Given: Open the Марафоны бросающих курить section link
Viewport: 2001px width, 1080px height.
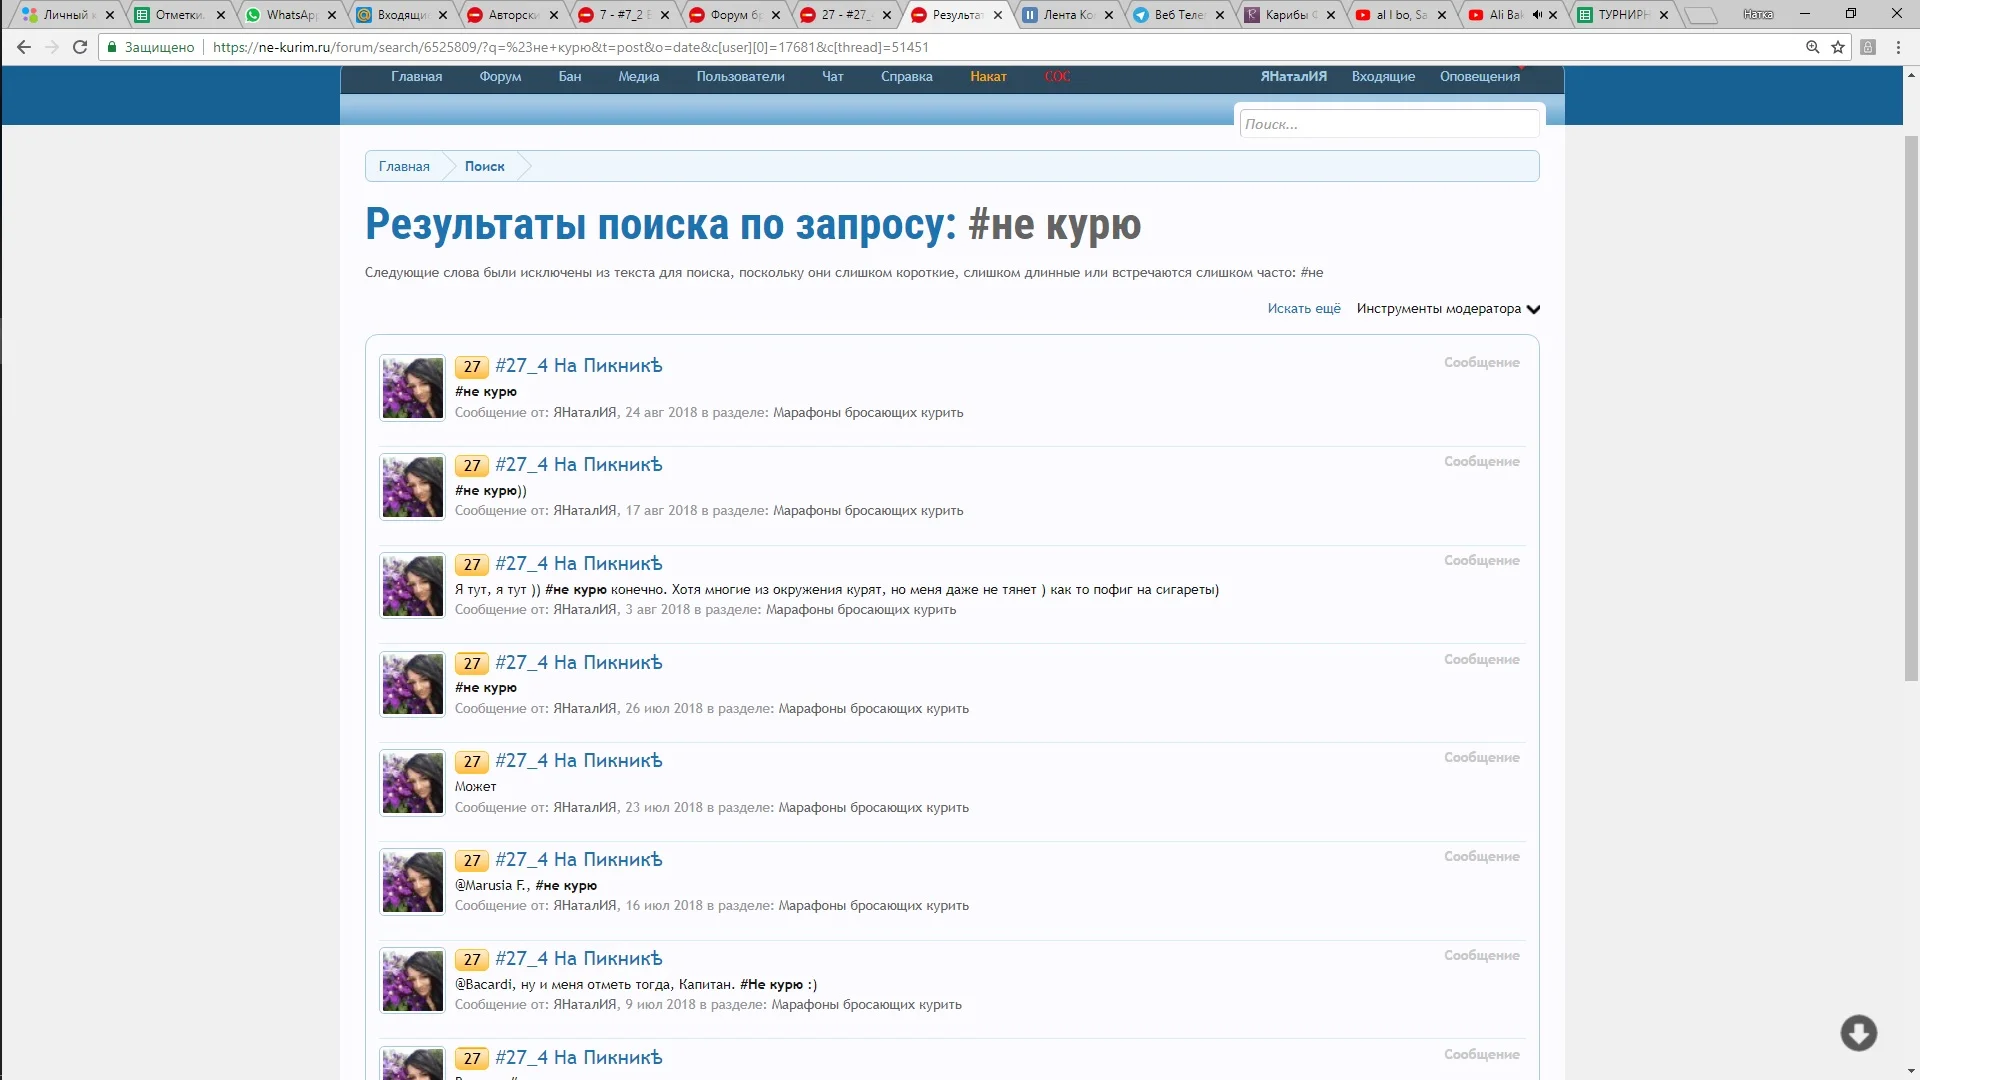Looking at the screenshot, I should (x=869, y=412).
